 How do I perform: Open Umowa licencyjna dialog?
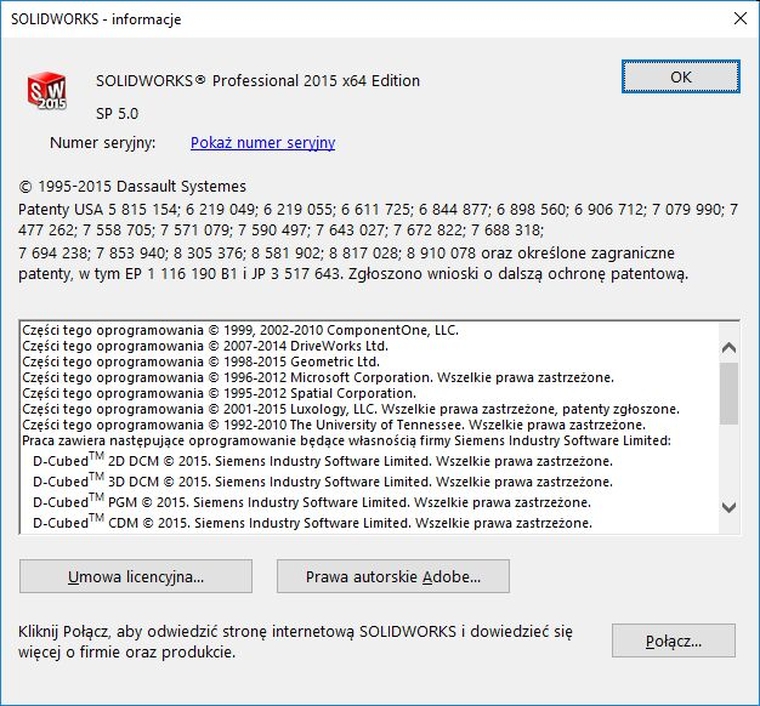[136, 577]
